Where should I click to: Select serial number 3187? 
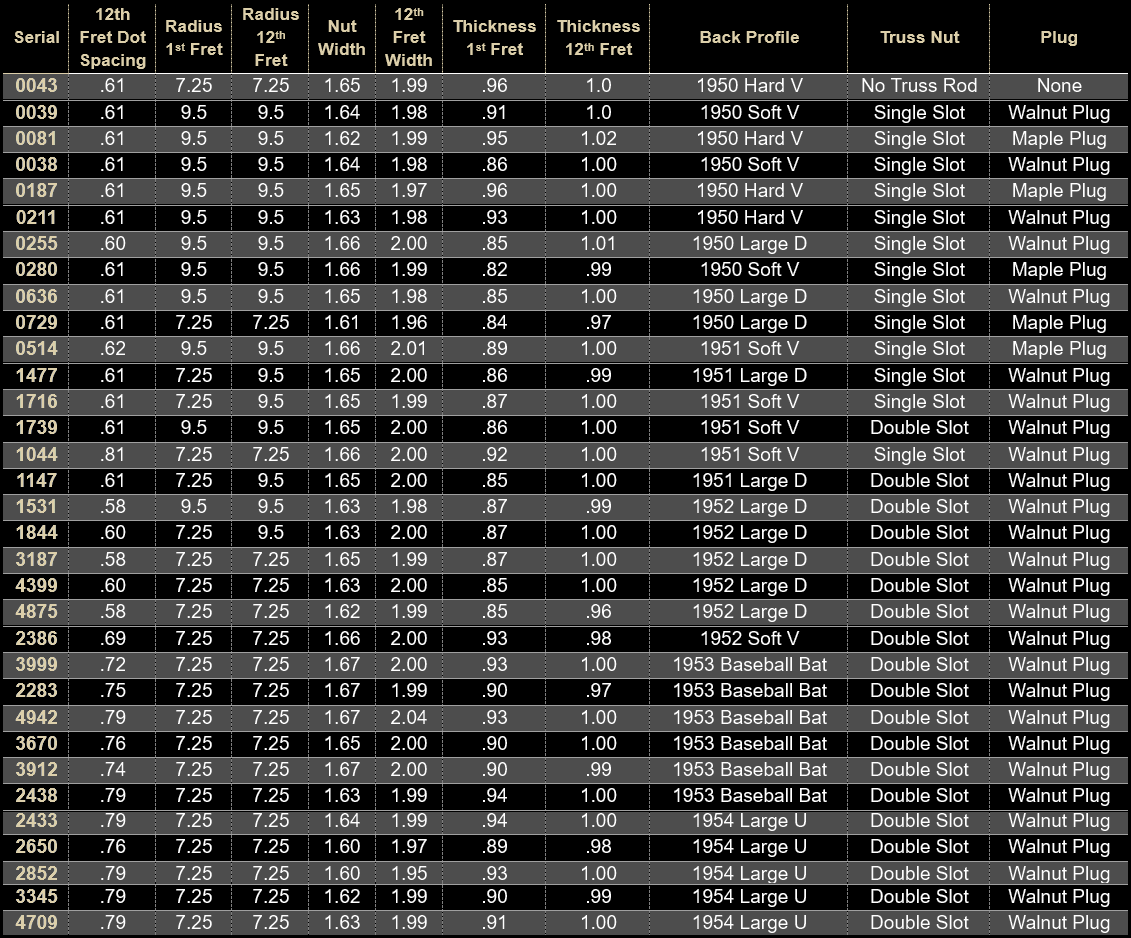coord(37,559)
